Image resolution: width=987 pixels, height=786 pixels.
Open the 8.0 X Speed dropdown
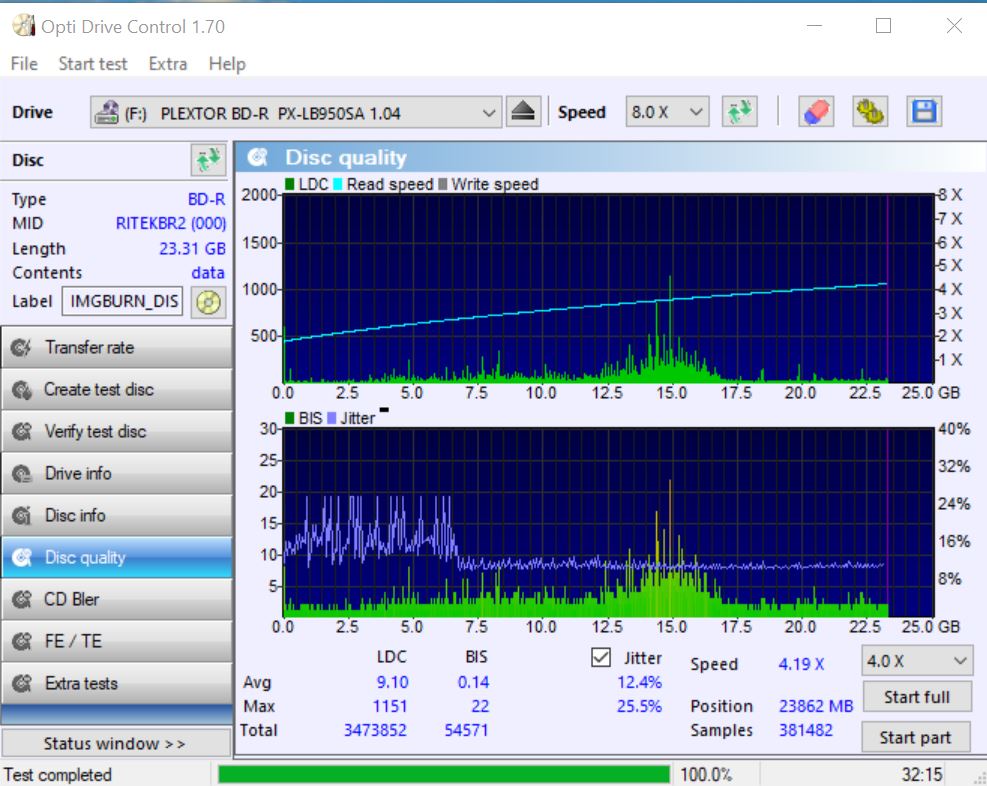click(x=667, y=112)
